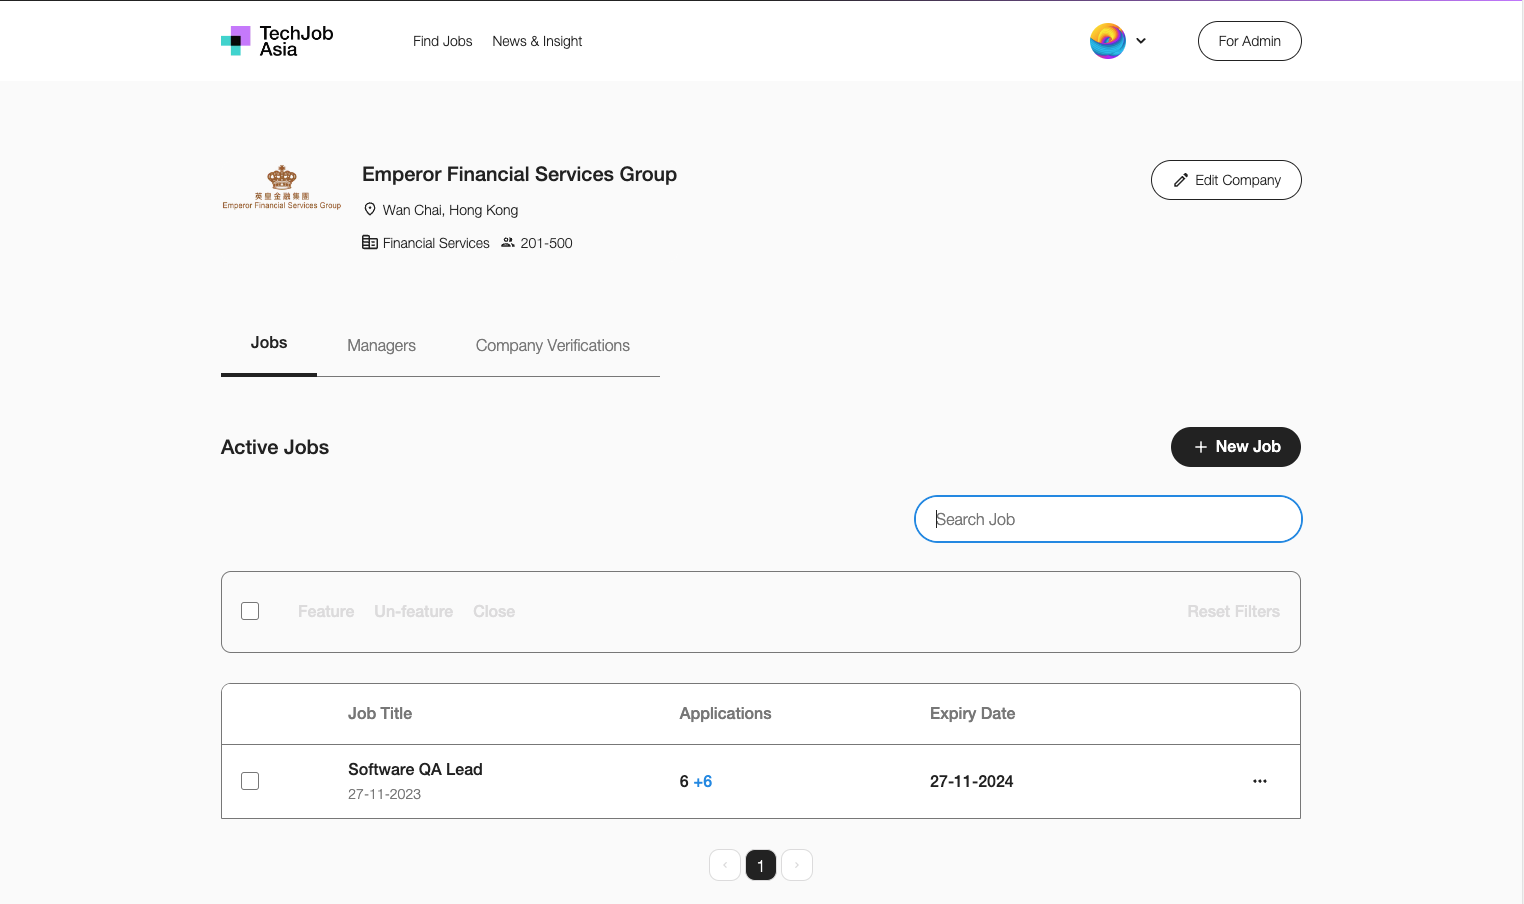
Task: Click the Active Jobs heading
Action: click(x=275, y=447)
